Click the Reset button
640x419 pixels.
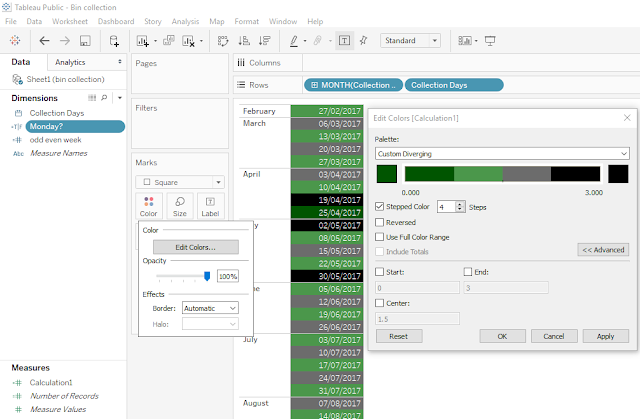click(x=399, y=336)
